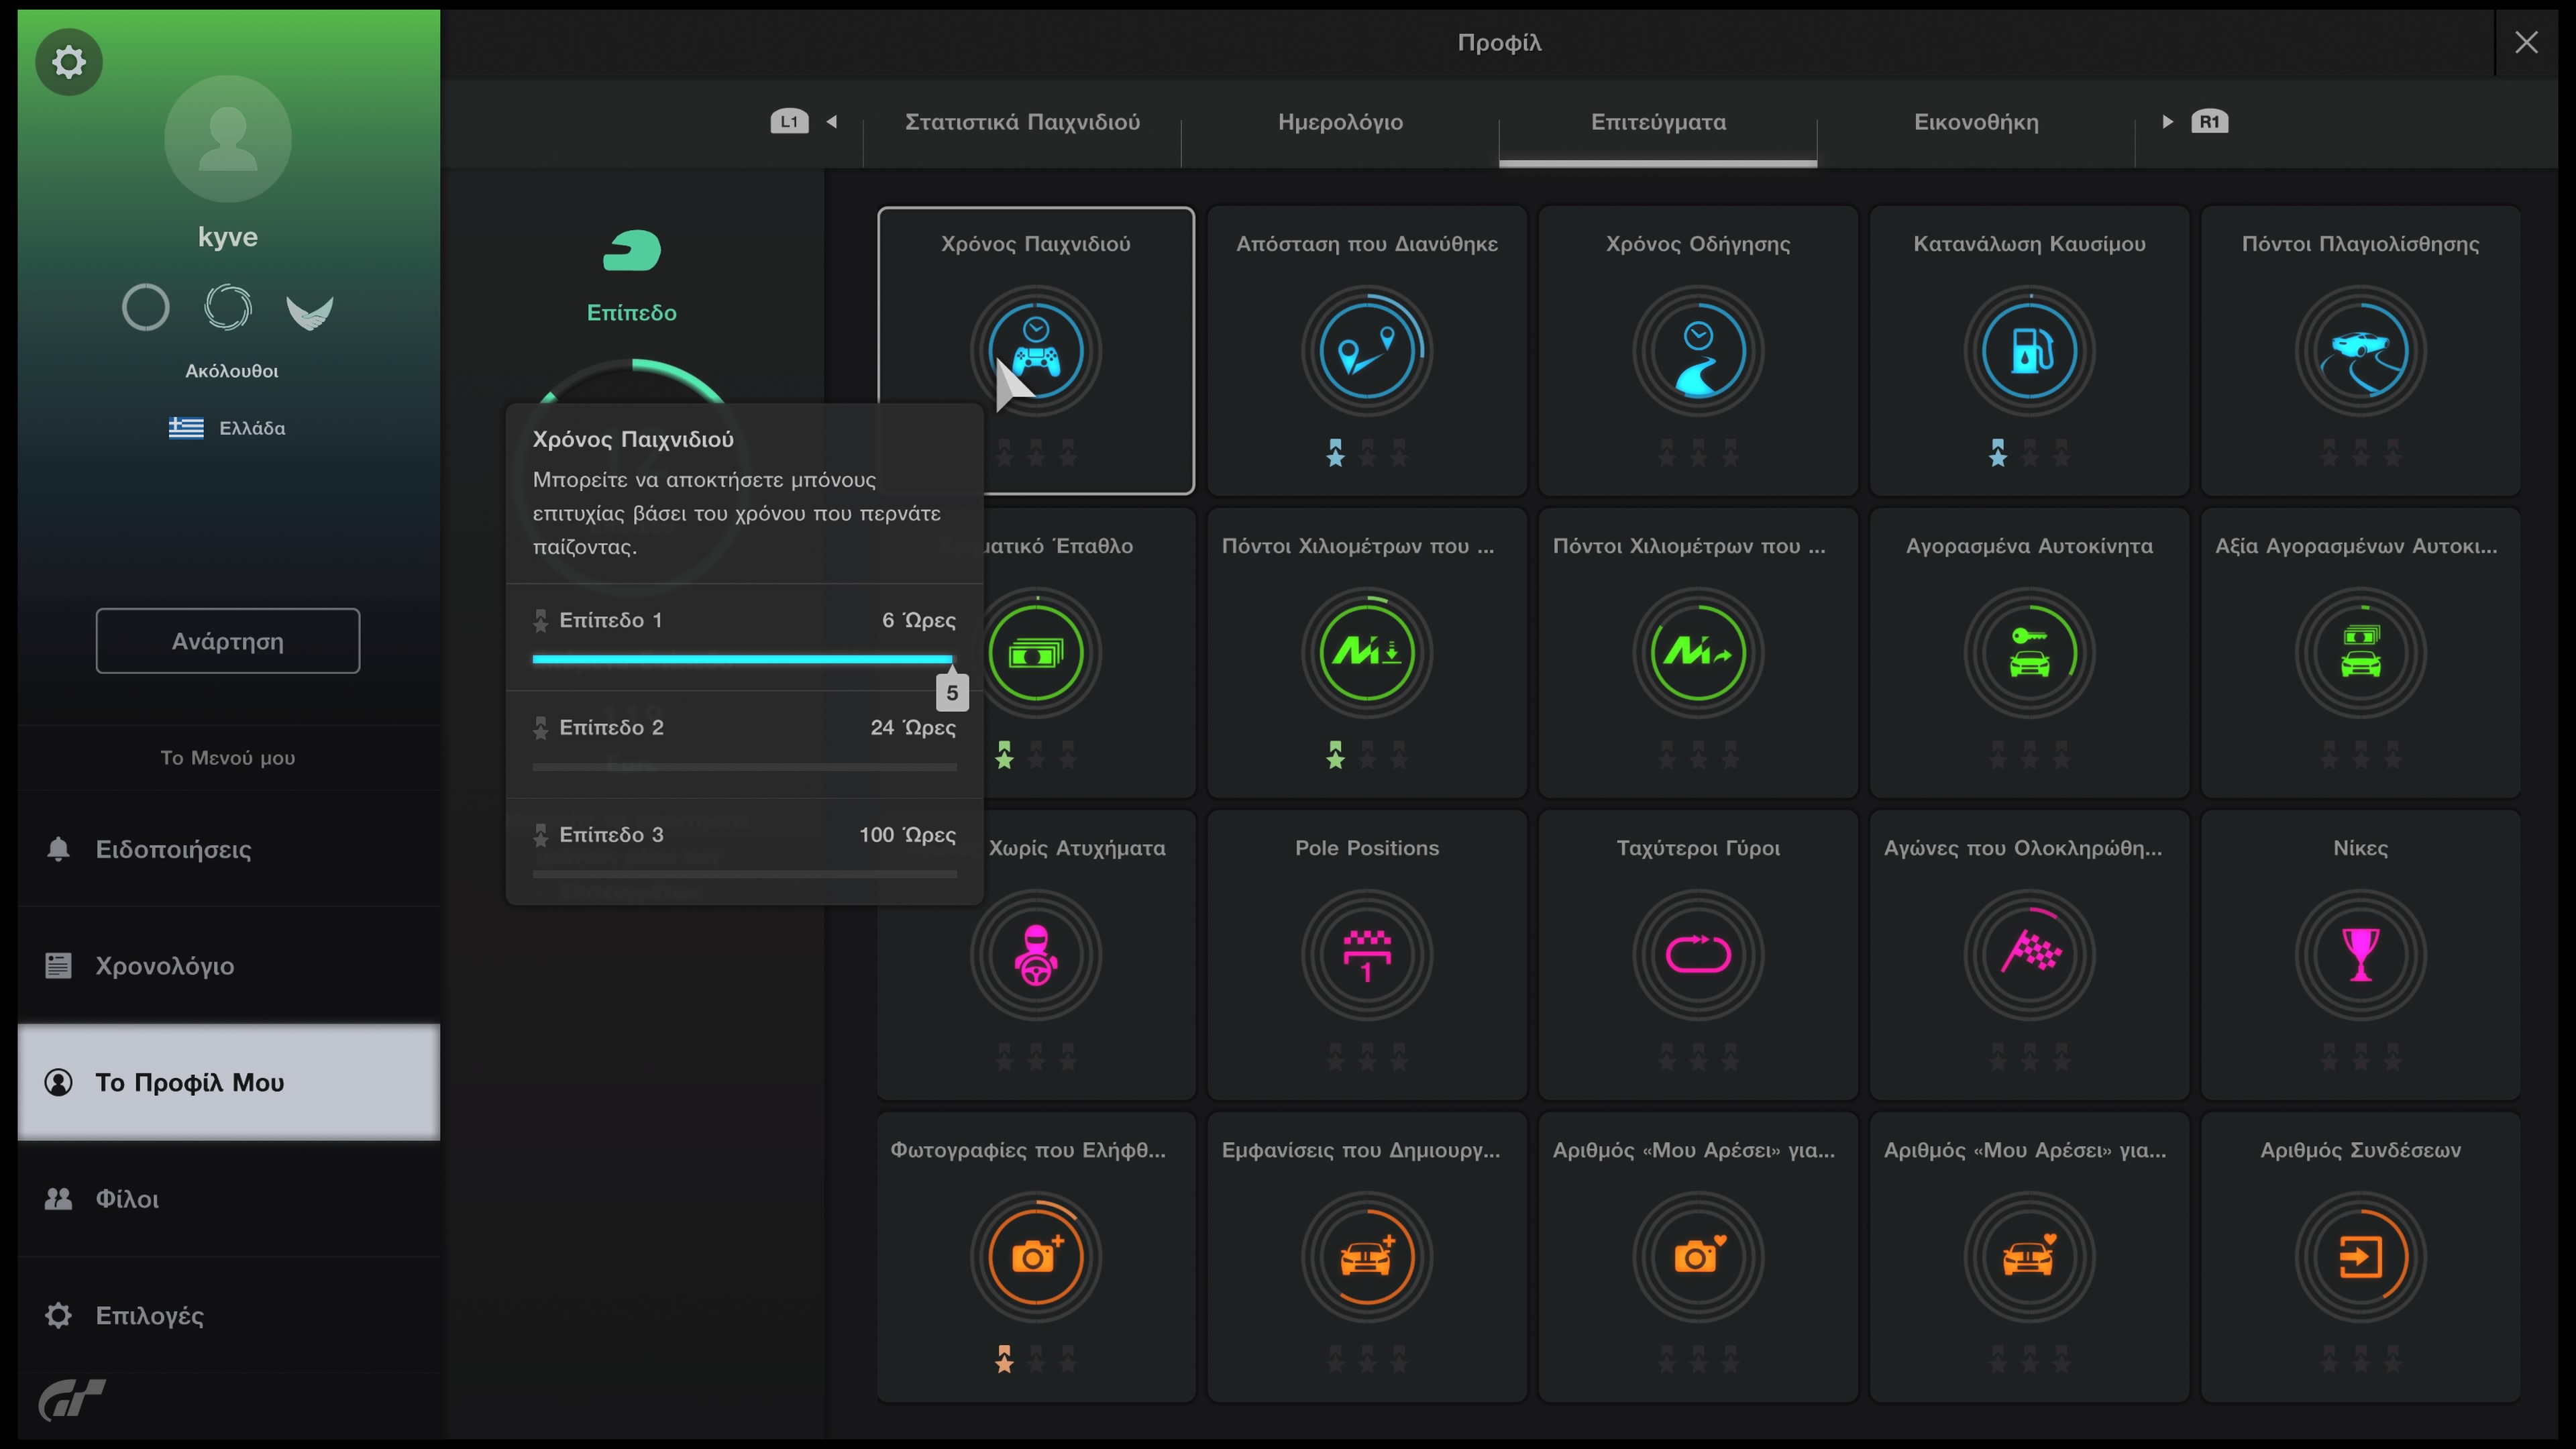Select the drift points car icon
Screen dimensions: 2576x1449
pyautogui.click(x=2360, y=351)
